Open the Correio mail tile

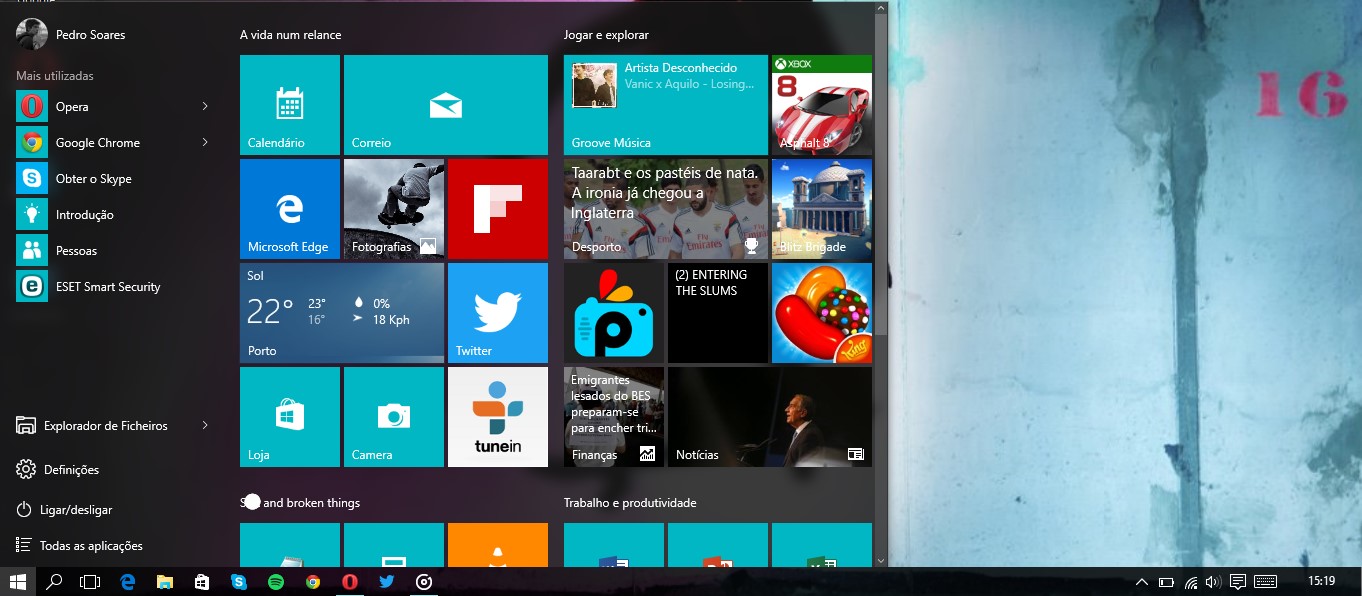pos(446,105)
